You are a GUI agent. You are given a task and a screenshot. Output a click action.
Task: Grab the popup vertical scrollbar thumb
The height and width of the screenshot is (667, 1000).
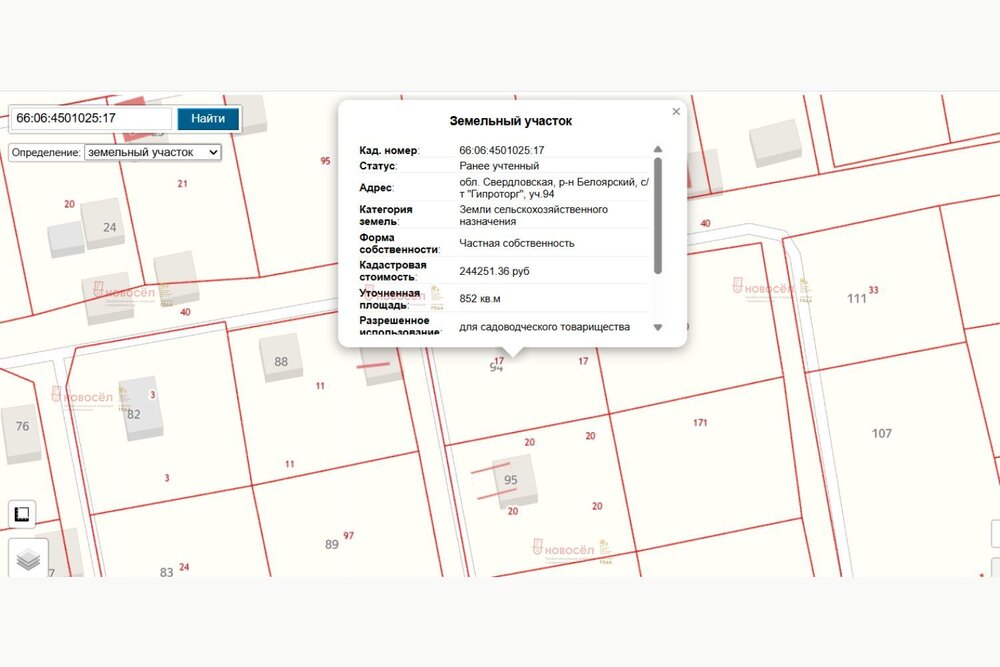click(x=657, y=214)
